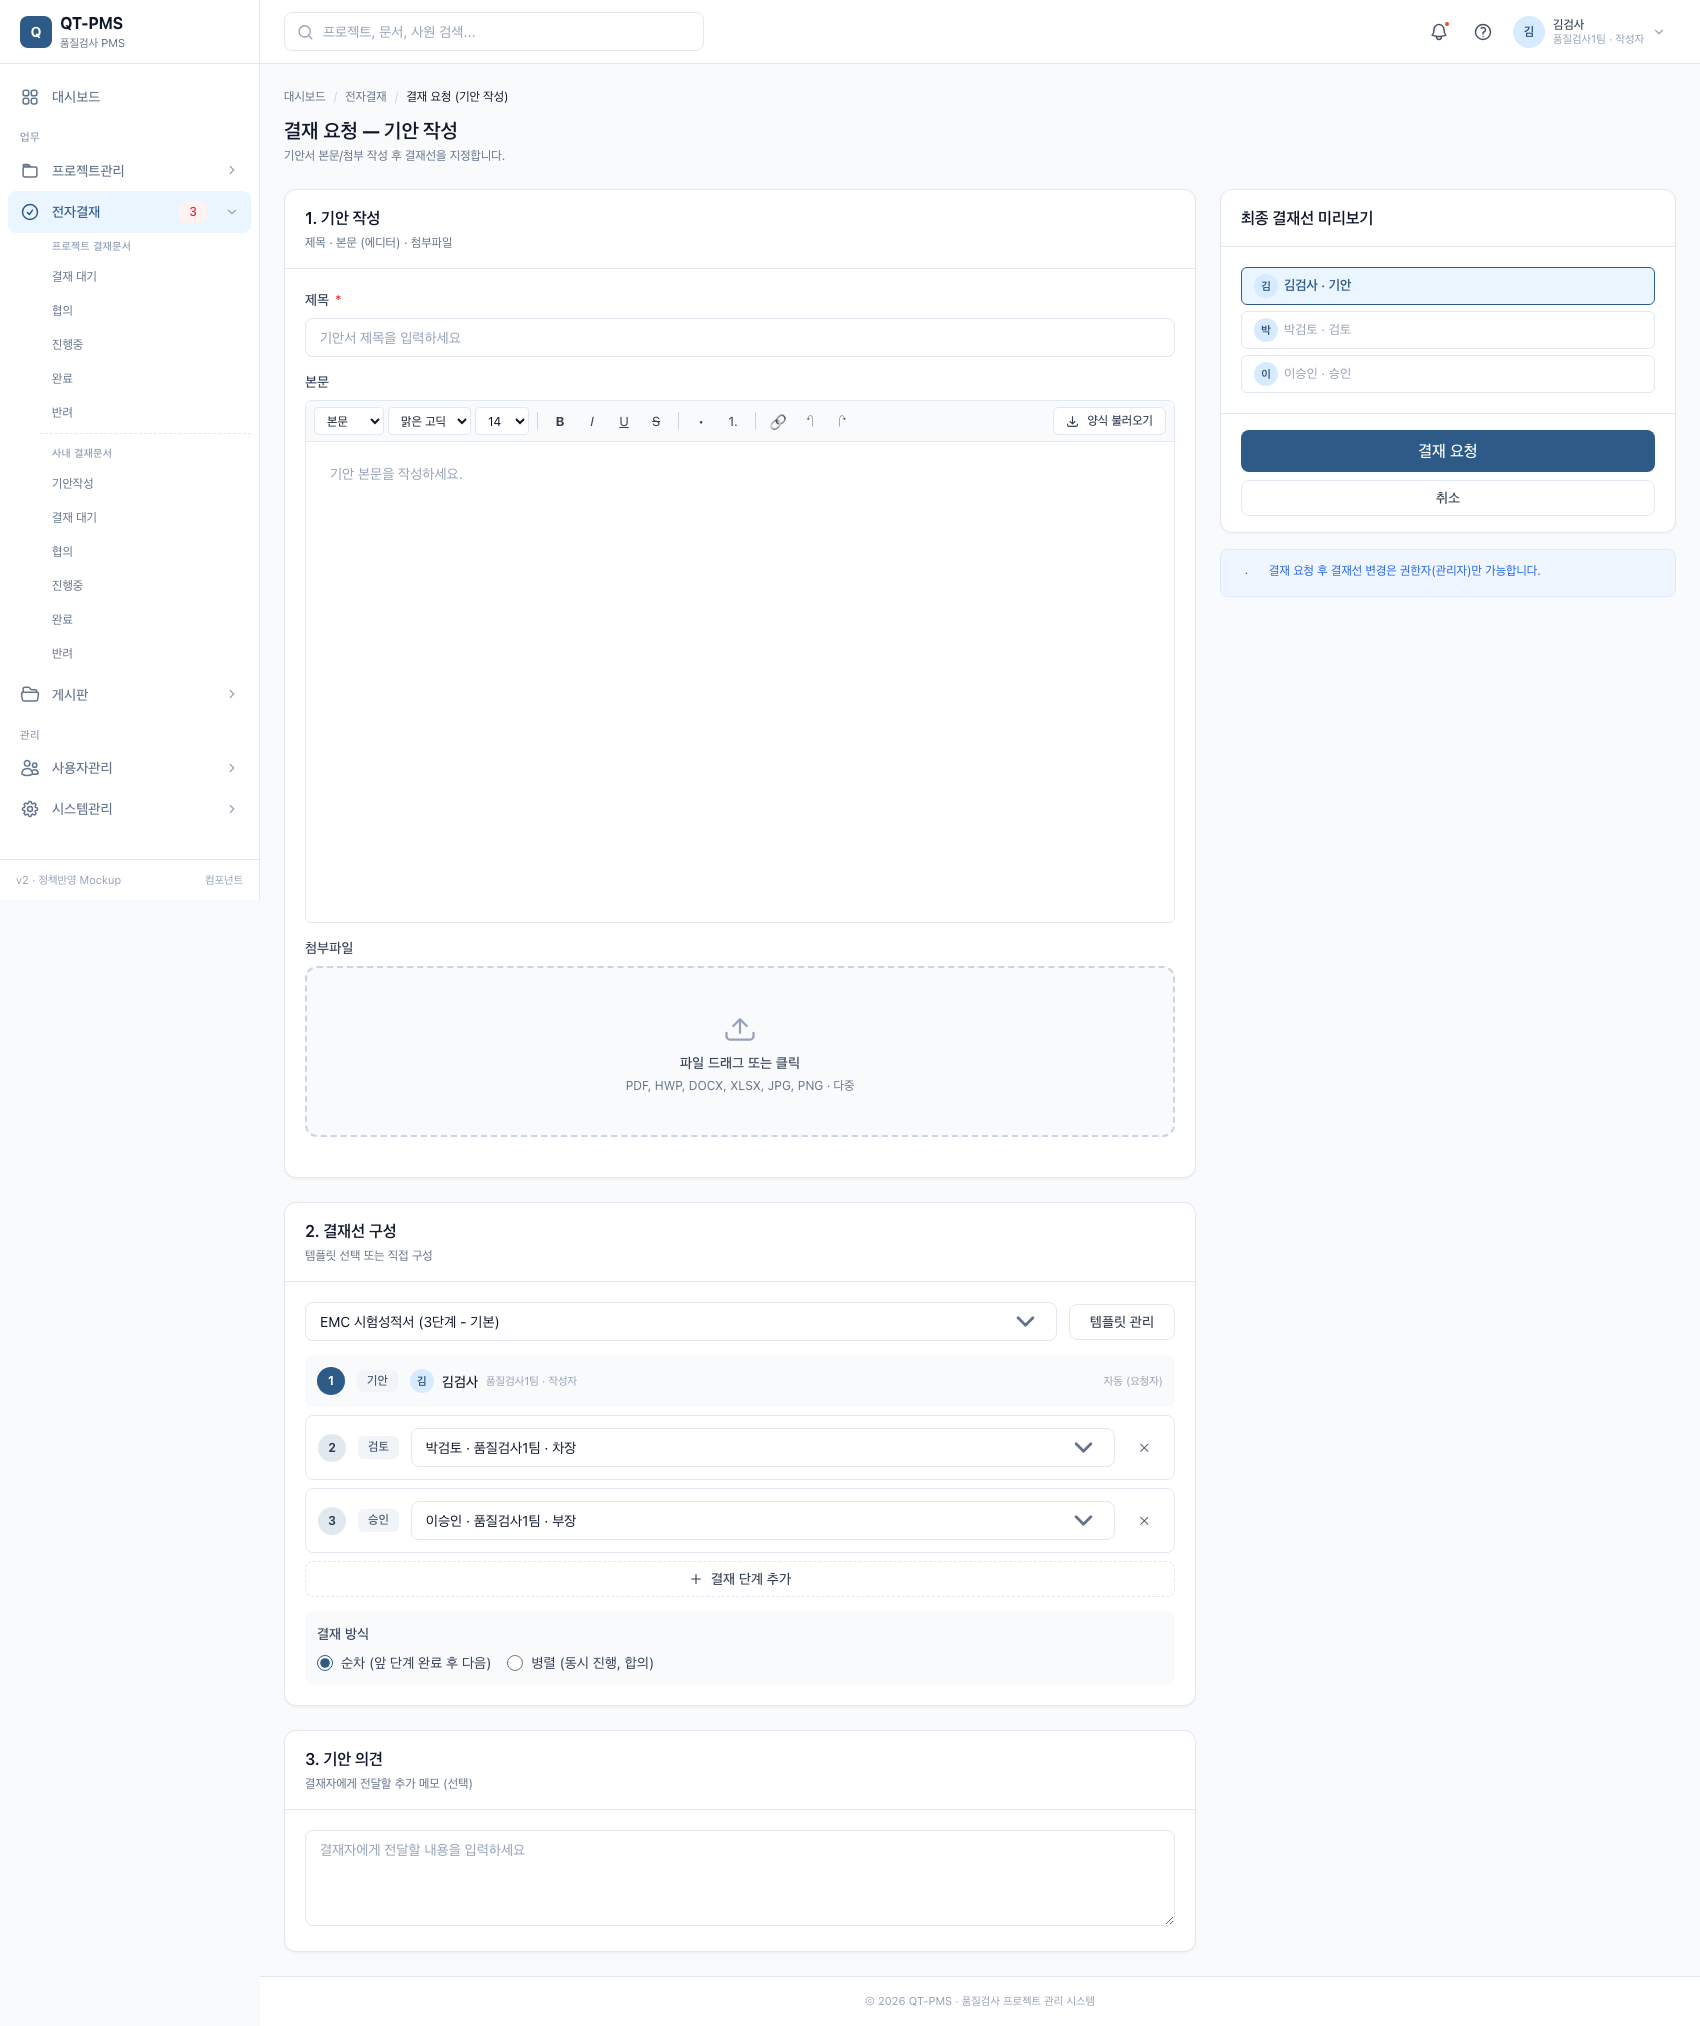1700x2026 pixels.
Task: Remove the 박검토 review step
Action: point(1144,1448)
